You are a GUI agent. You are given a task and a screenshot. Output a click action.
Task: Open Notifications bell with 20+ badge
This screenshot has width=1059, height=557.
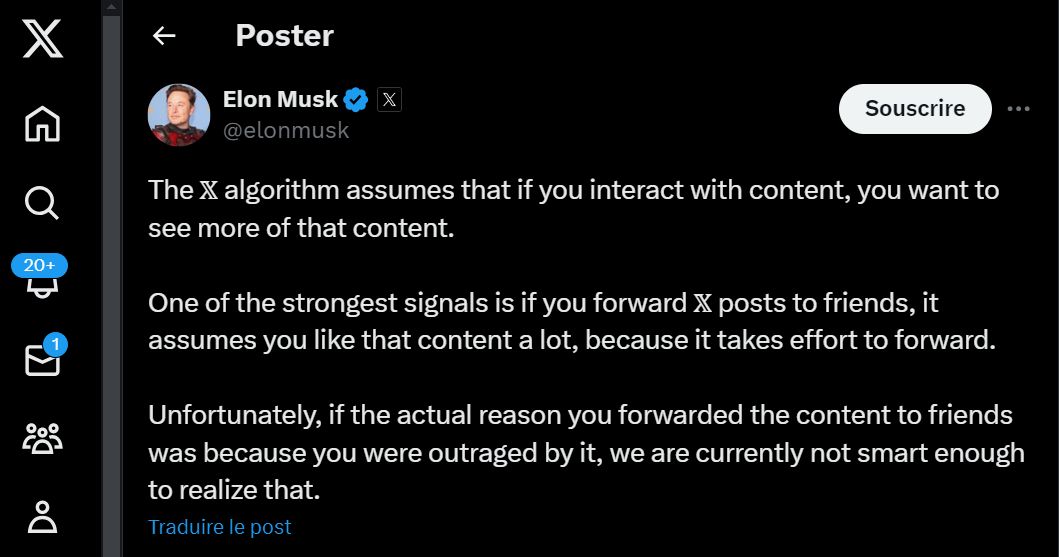click(x=41, y=277)
